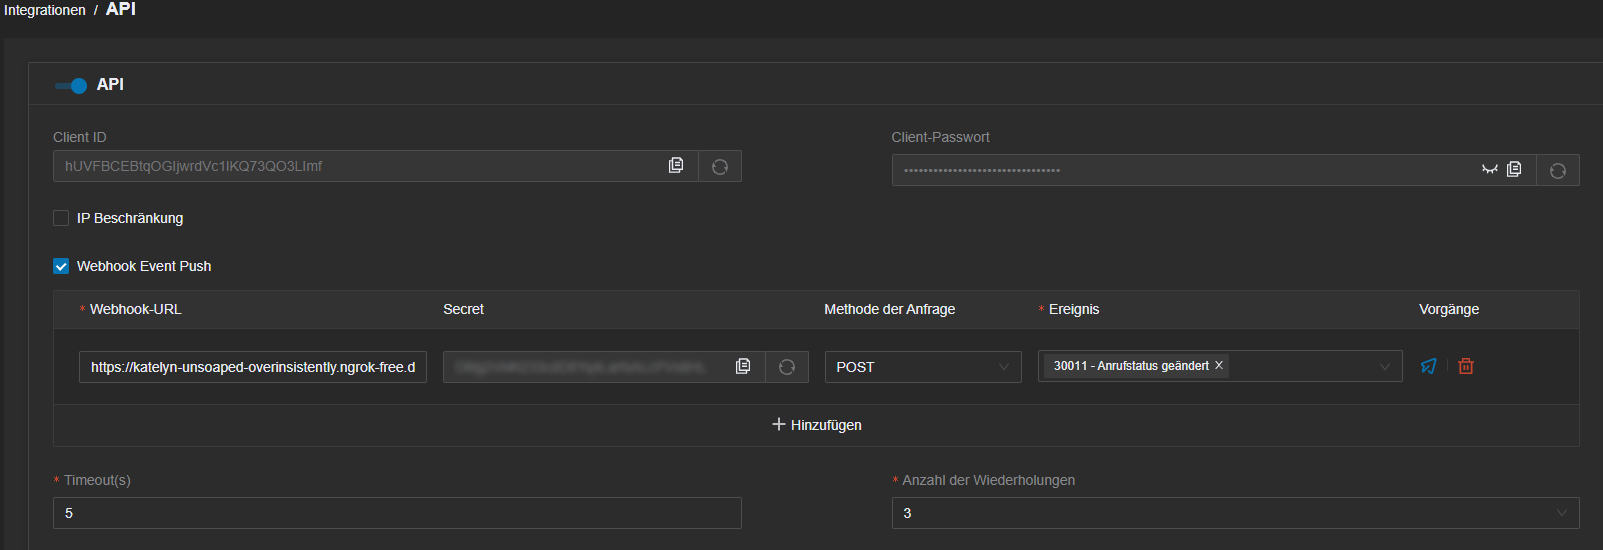The height and width of the screenshot is (550, 1603).
Task: Reveal the Client-Passwort with eye icon
Action: [1490, 169]
